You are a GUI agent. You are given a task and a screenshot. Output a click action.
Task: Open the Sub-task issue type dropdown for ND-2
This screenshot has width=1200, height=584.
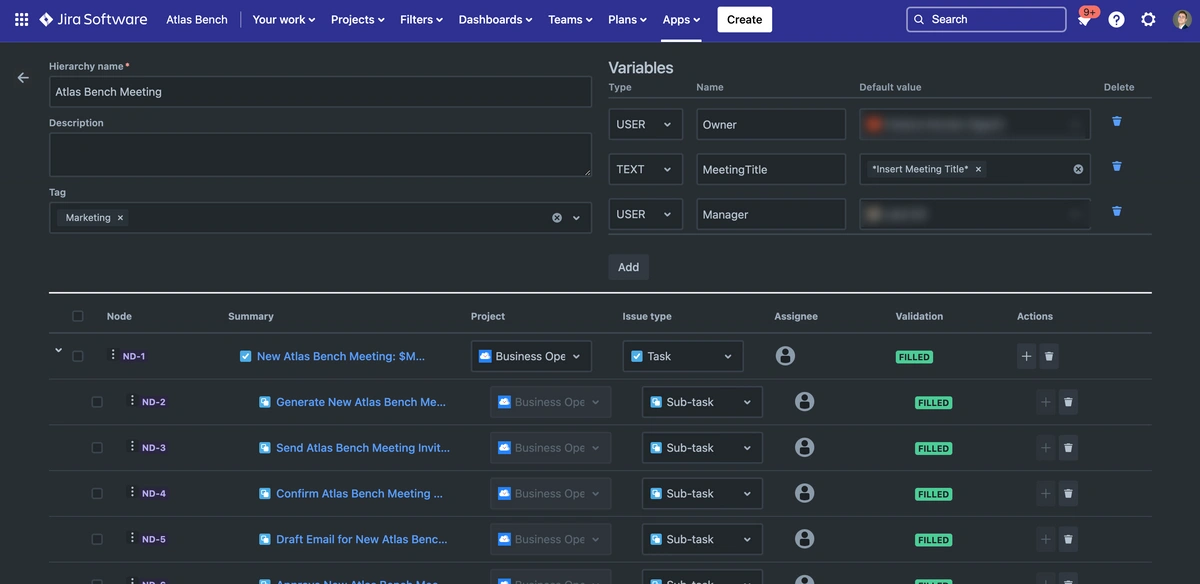702,402
